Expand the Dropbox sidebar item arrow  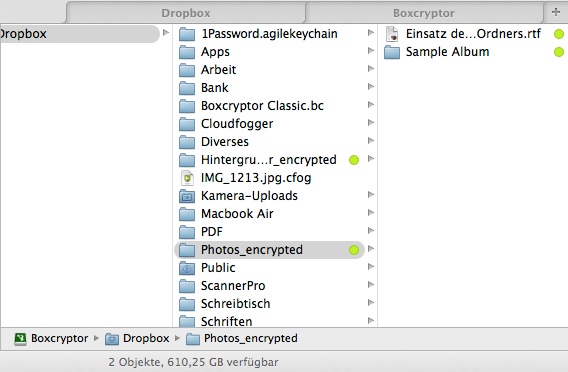[166, 33]
